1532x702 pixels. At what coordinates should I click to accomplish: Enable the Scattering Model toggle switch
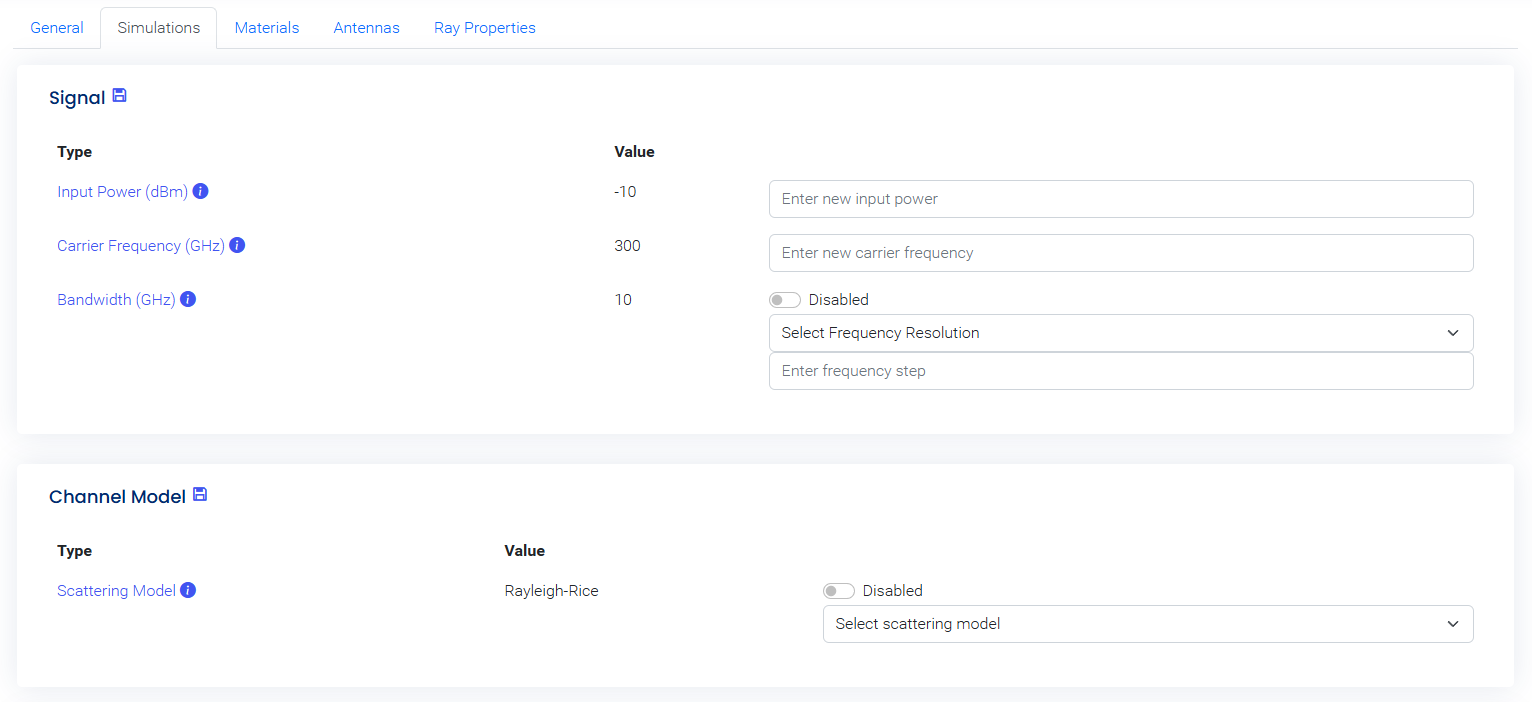(x=839, y=591)
